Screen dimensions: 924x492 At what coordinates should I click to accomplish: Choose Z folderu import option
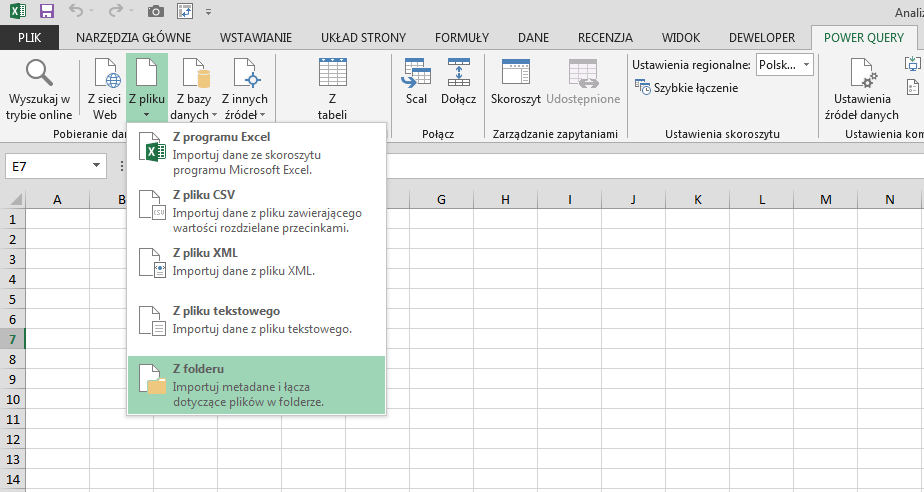pos(256,385)
